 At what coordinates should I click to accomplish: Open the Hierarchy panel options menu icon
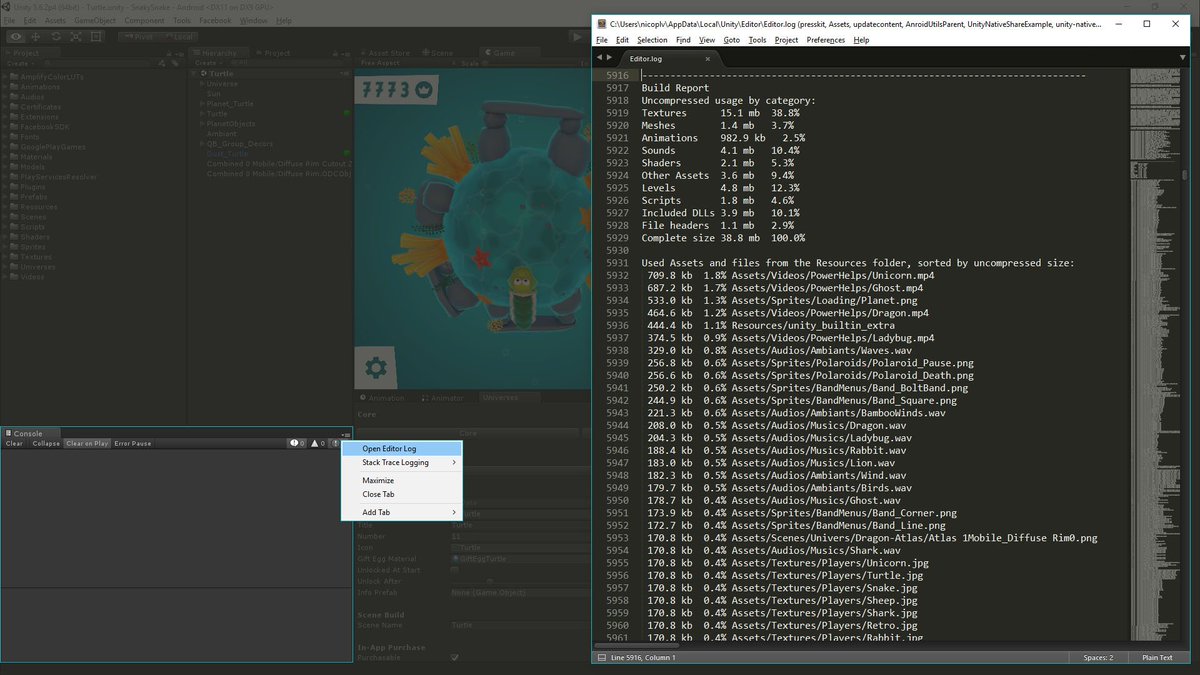click(346, 53)
